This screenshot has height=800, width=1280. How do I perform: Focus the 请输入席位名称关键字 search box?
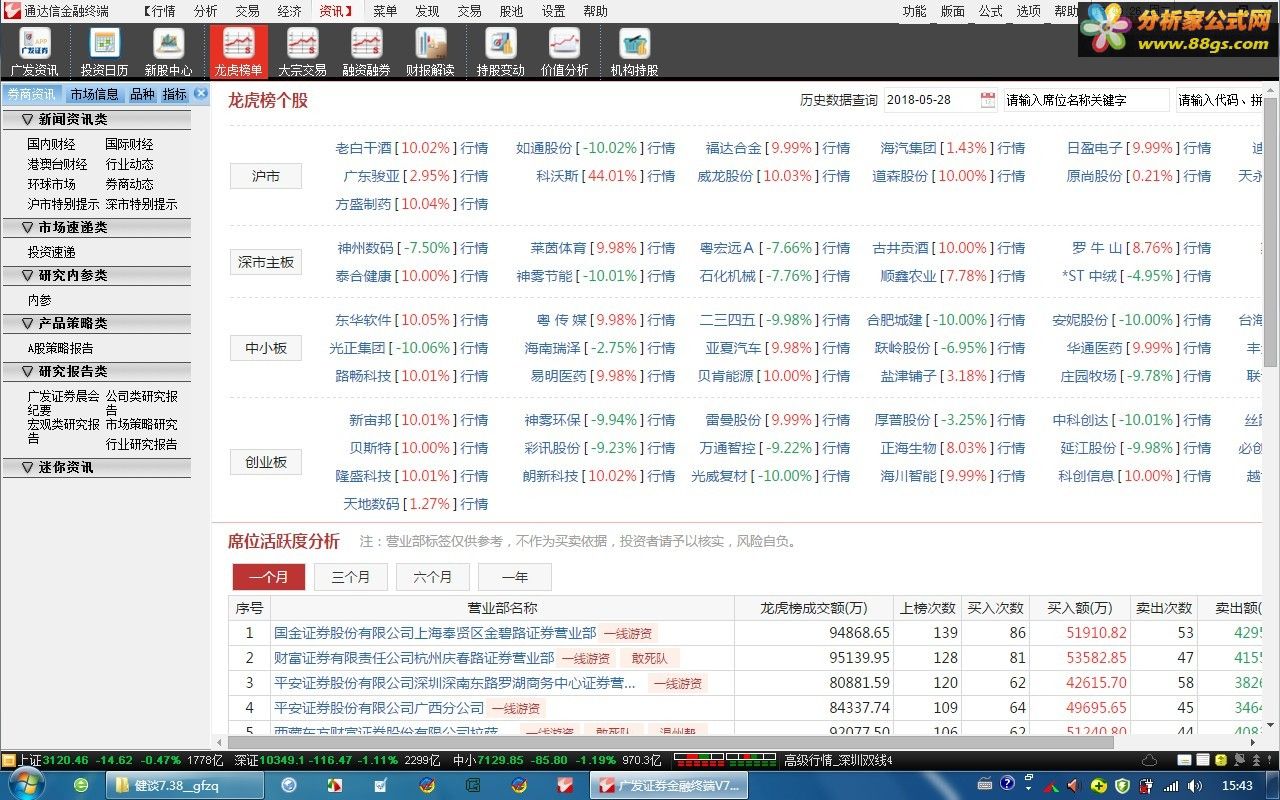click(1086, 100)
